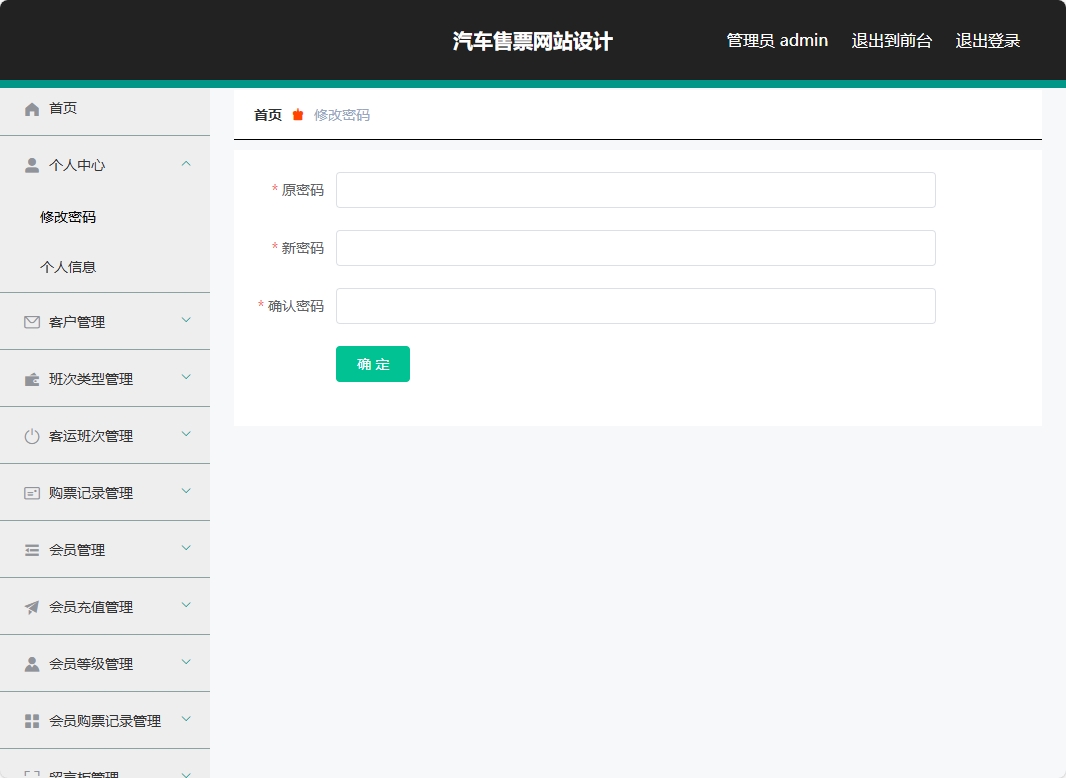This screenshot has width=1066, height=778.
Task: Click the red breadcrumb icon after 首页
Action: (x=296, y=114)
